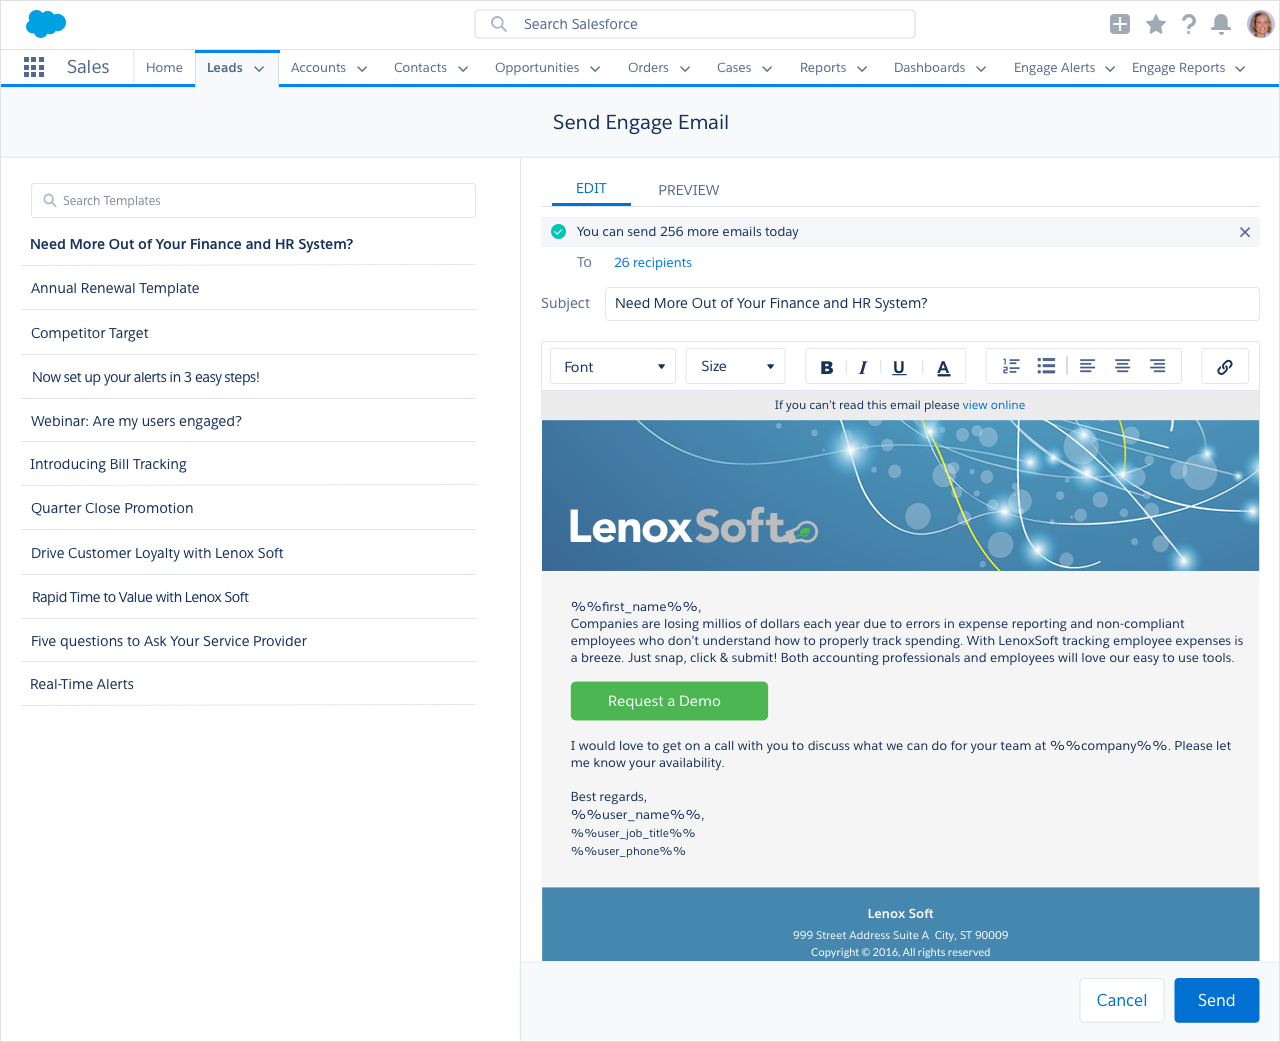Click the Search Templates field
This screenshot has width=1280, height=1042.
(253, 201)
